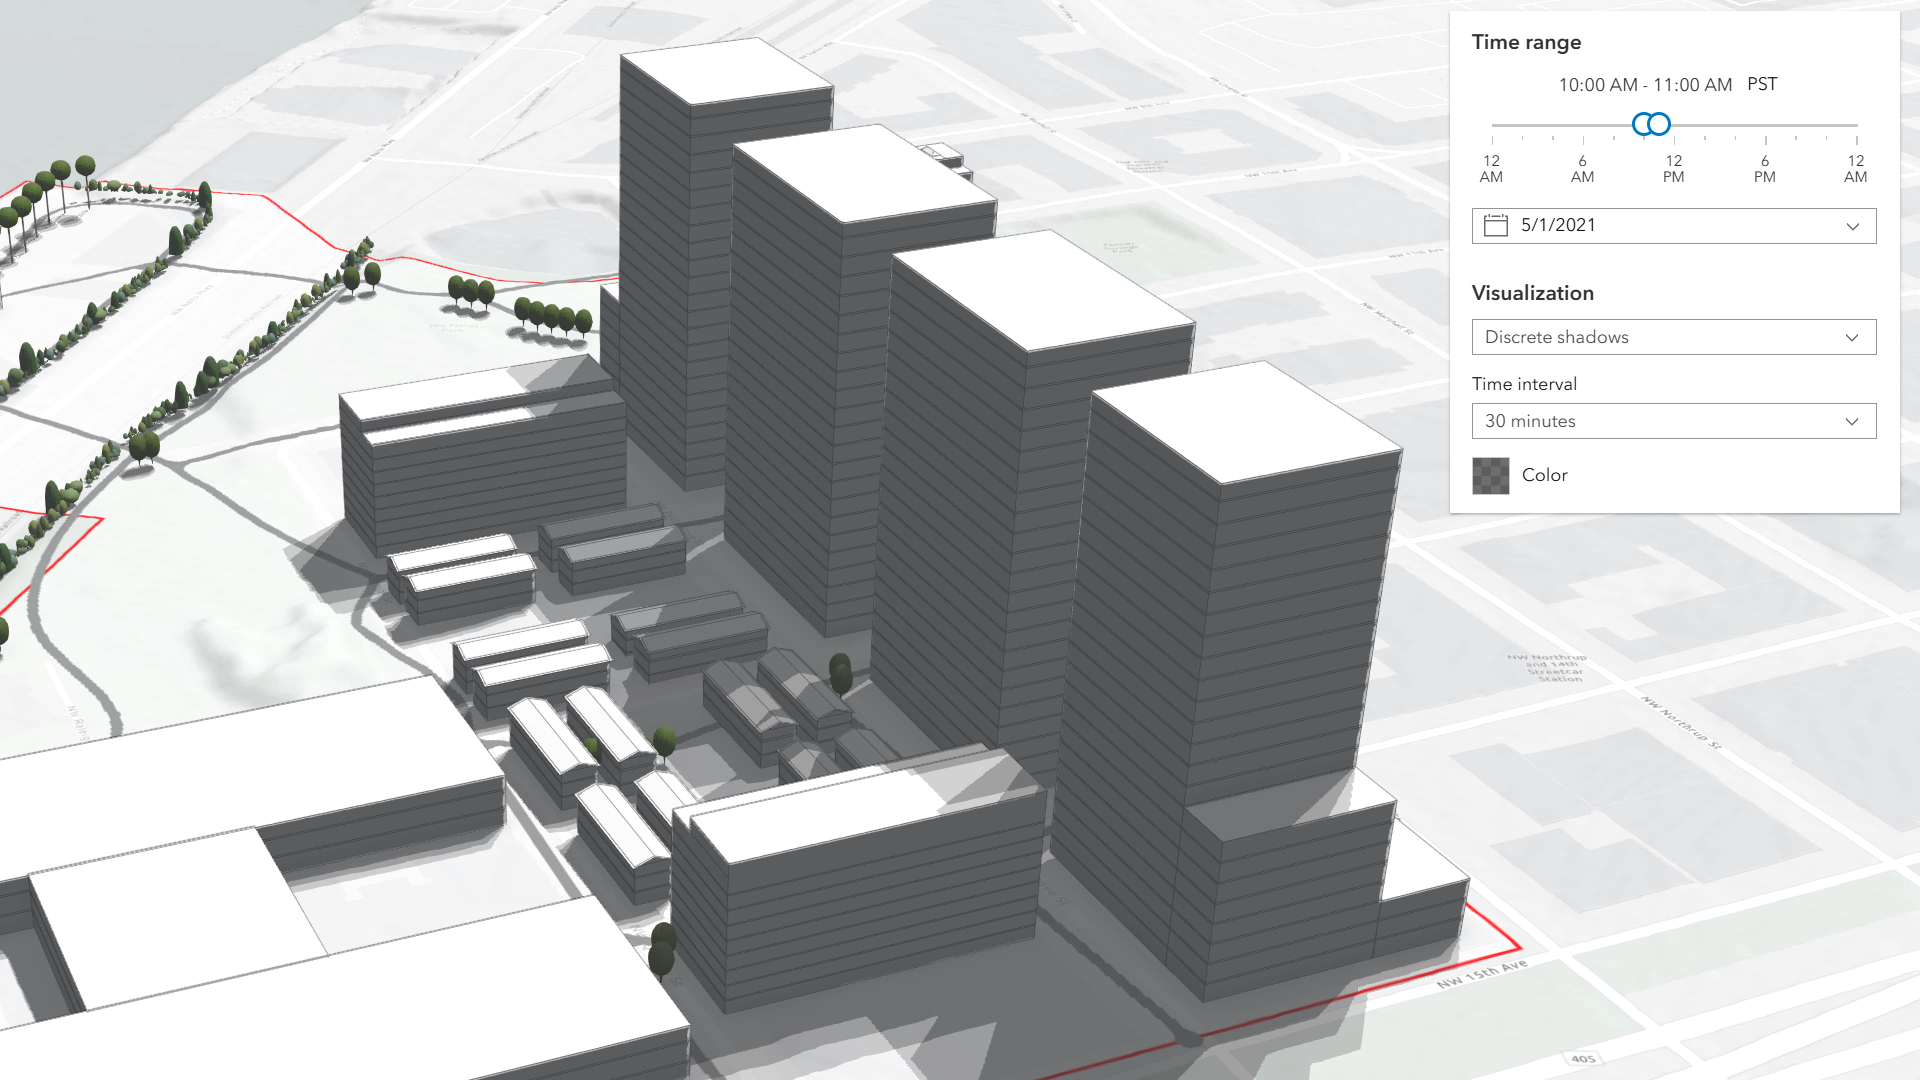Click the NW 15th Ave street label

1482,973
